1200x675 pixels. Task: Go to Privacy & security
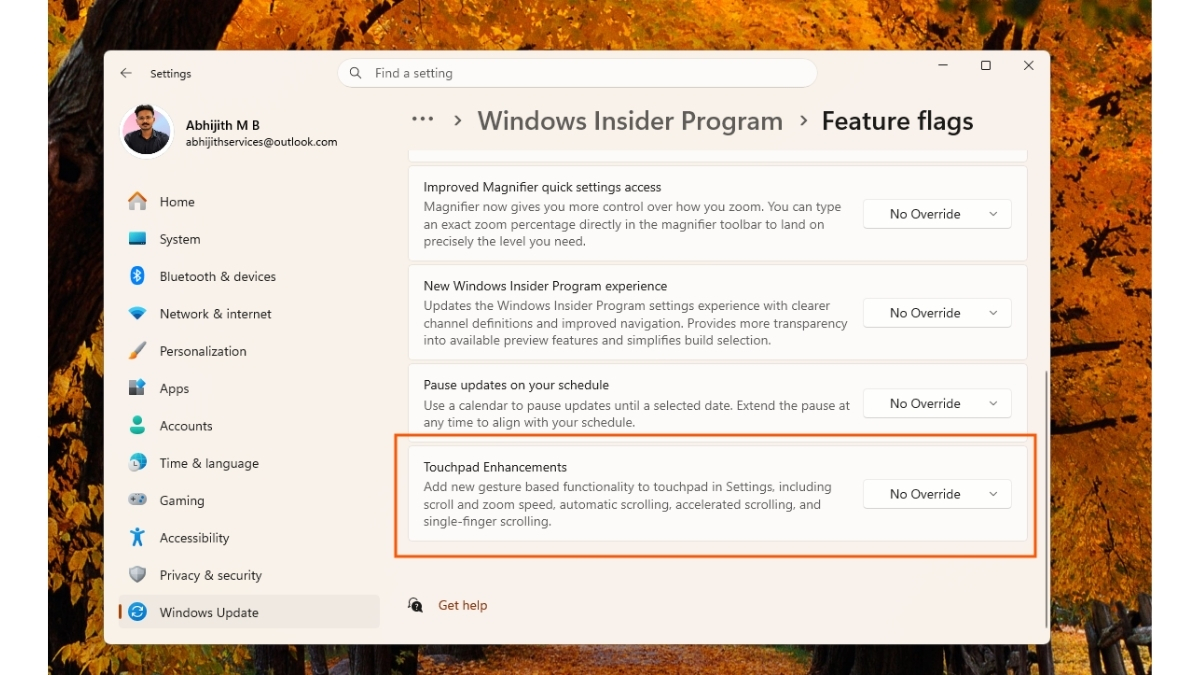[x=249, y=575]
